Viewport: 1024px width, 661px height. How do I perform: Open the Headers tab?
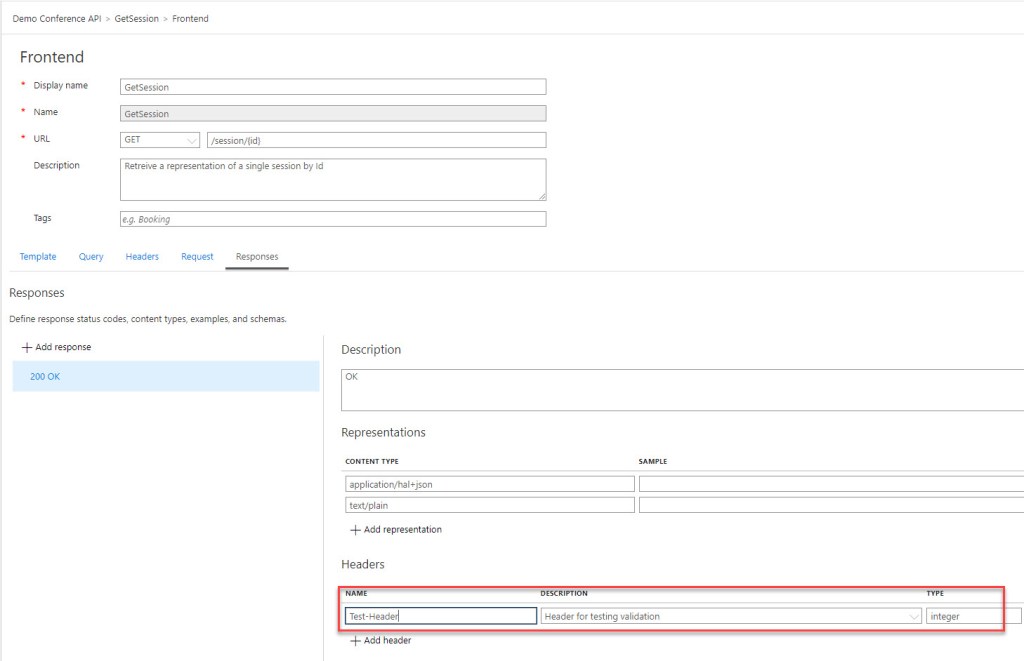pos(141,257)
